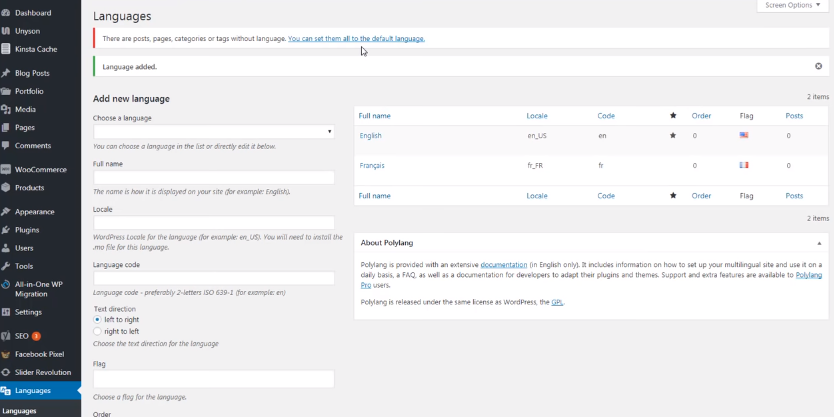Click the French flag in the Français row
This screenshot has height=417, width=834.
[744, 165]
